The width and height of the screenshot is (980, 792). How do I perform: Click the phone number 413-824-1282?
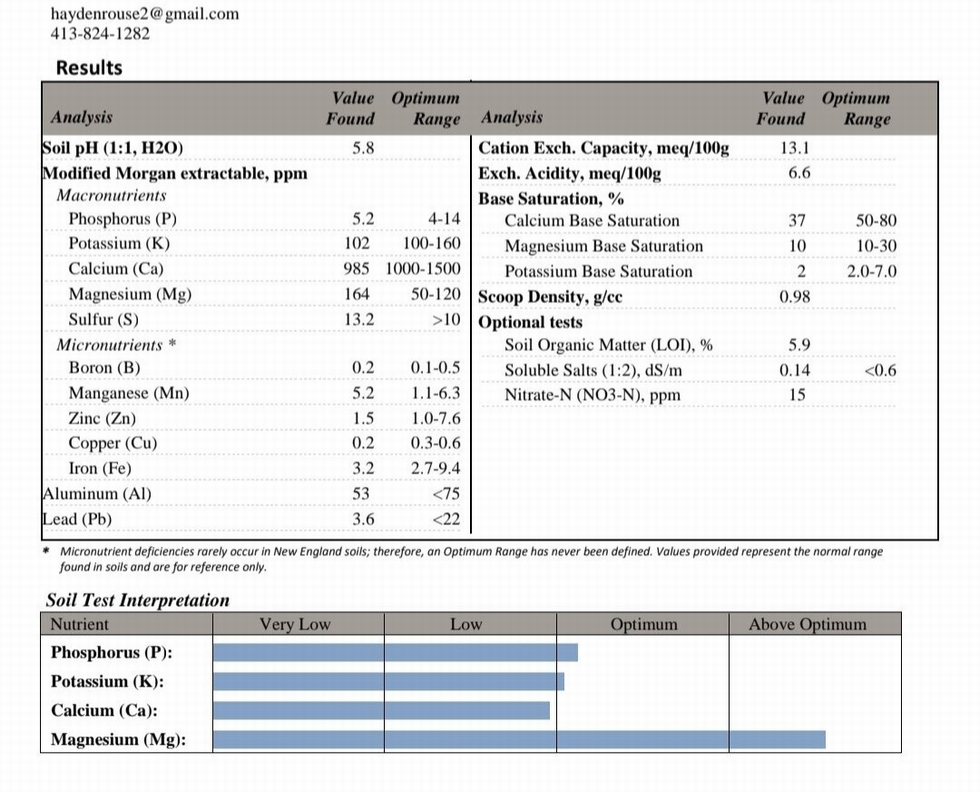click(100, 33)
